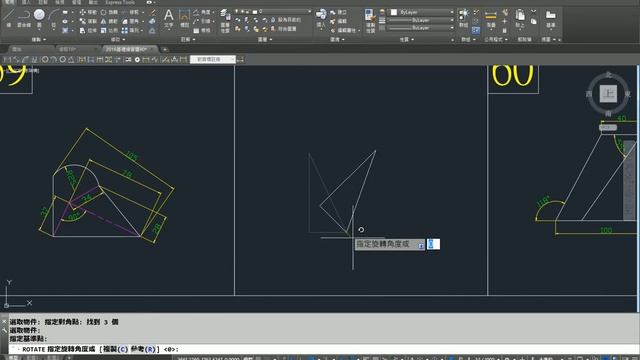Click the object color swatch box
Viewport: 640px width, 360px height.
pos(393,12)
